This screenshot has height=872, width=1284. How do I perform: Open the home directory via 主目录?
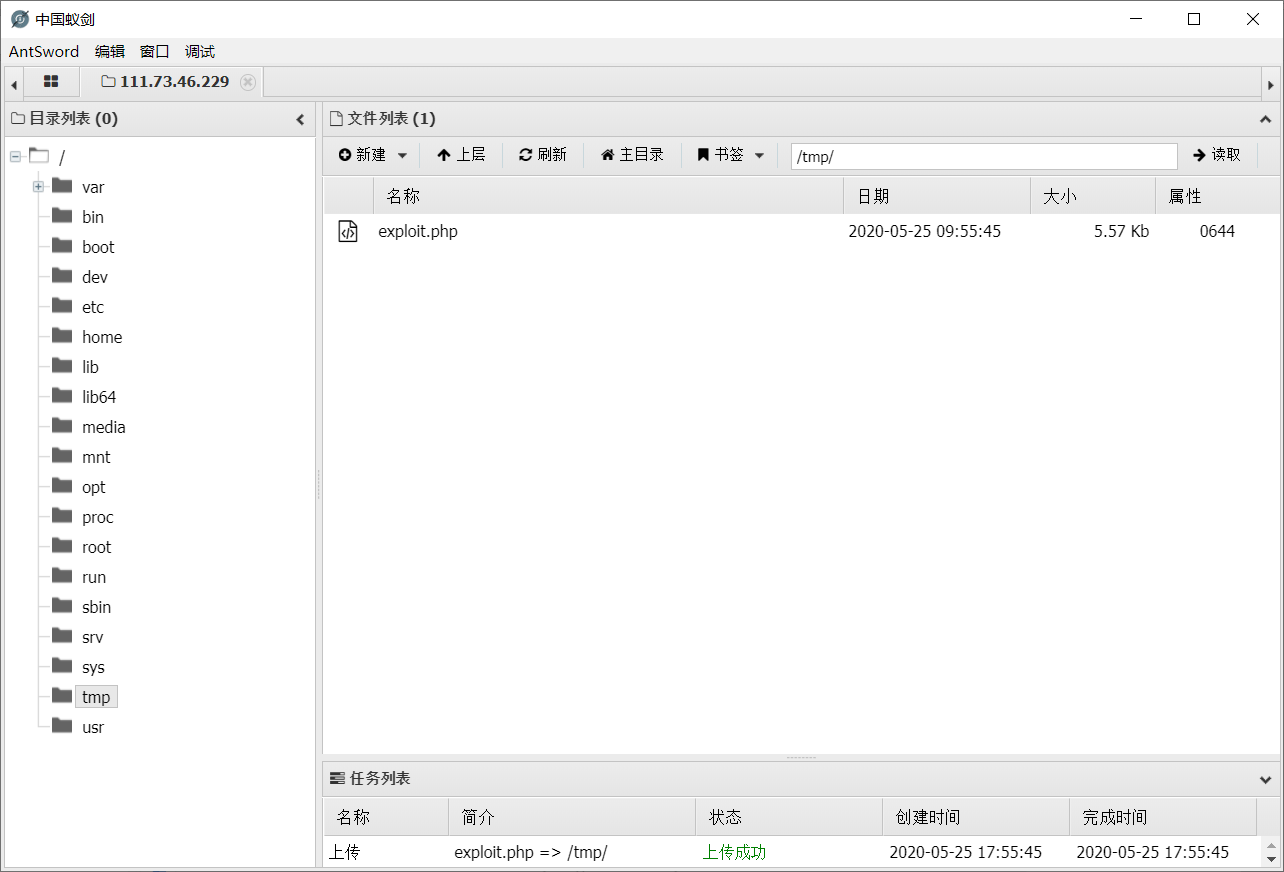click(632, 154)
